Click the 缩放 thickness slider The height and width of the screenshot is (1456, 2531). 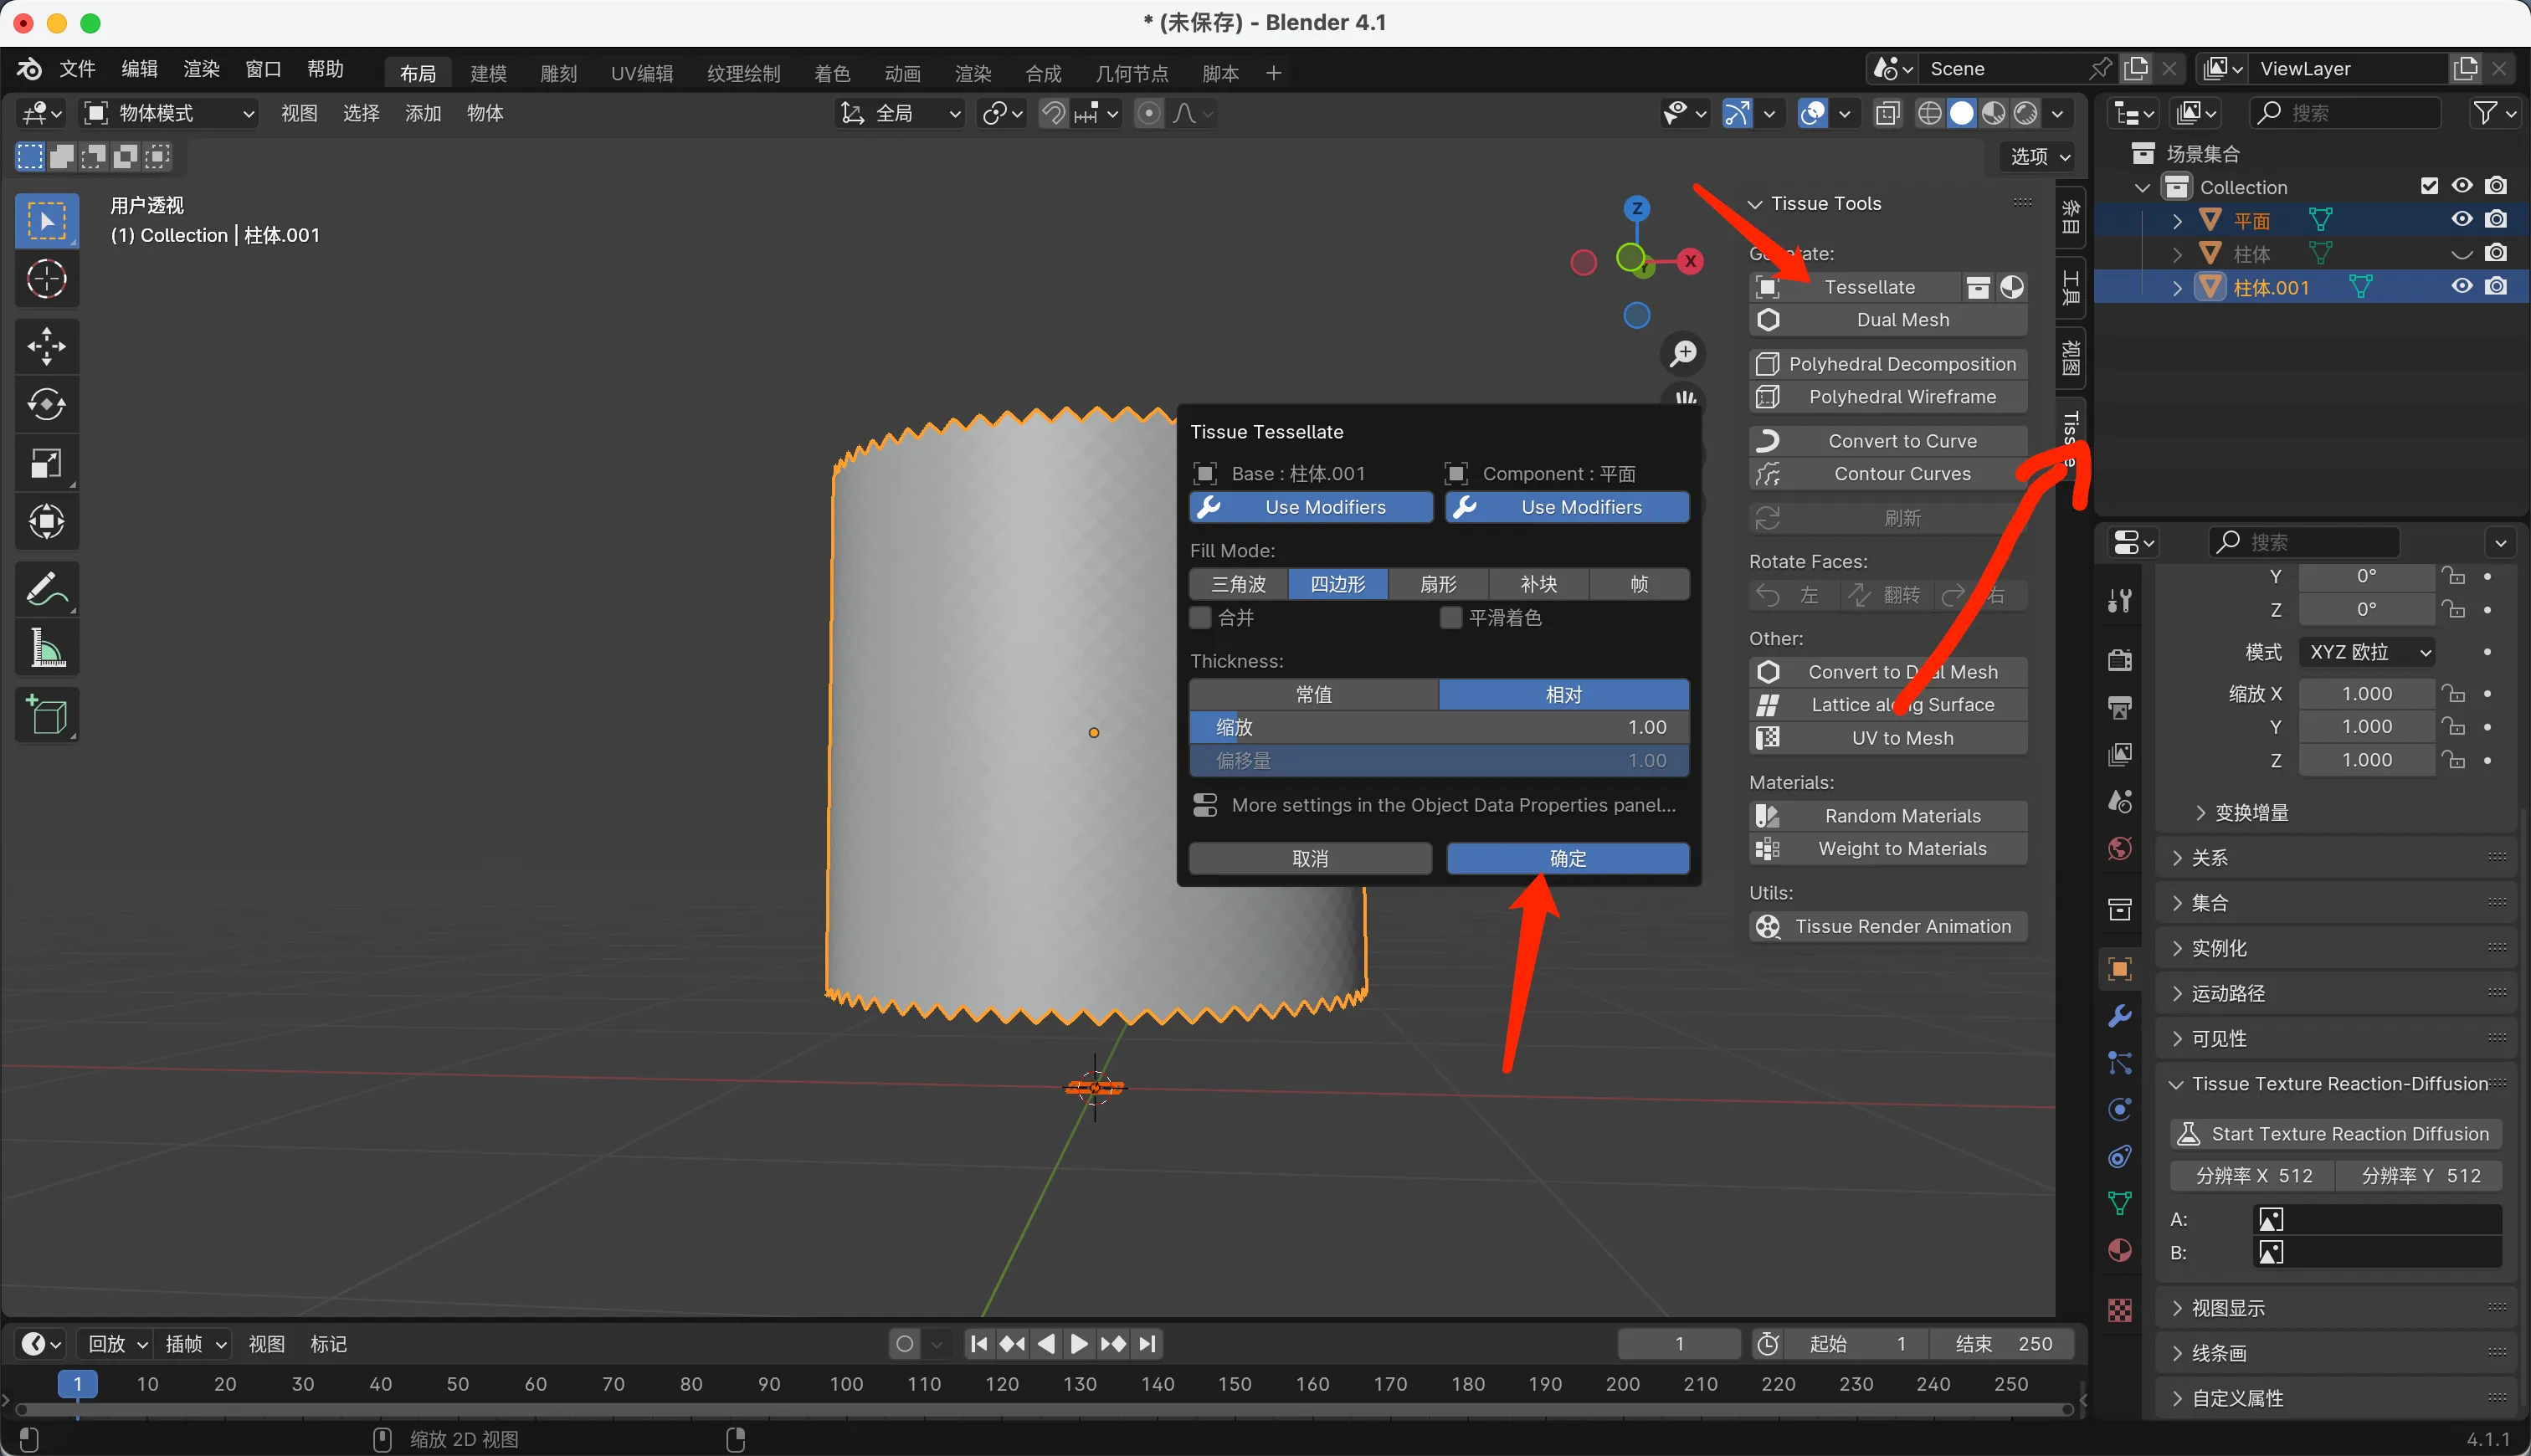click(x=1438, y=727)
